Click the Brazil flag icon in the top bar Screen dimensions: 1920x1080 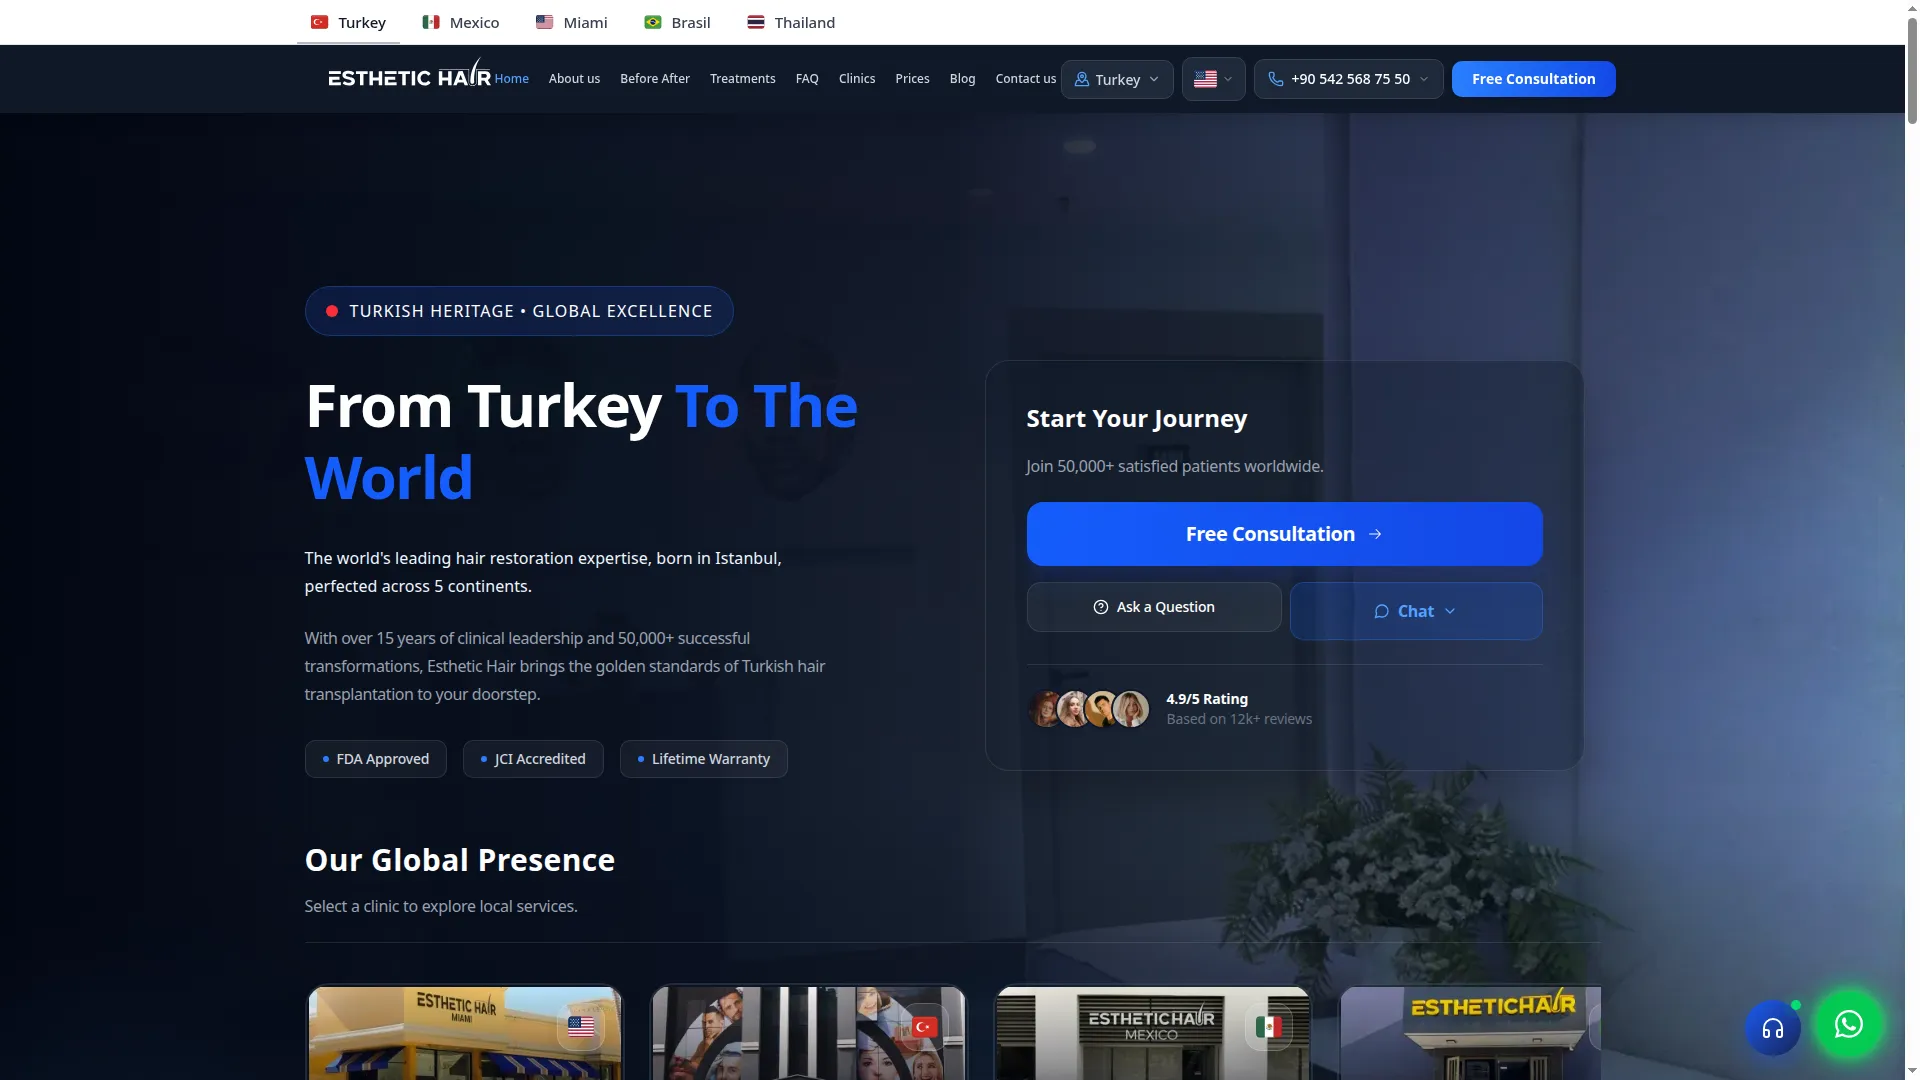[652, 22]
